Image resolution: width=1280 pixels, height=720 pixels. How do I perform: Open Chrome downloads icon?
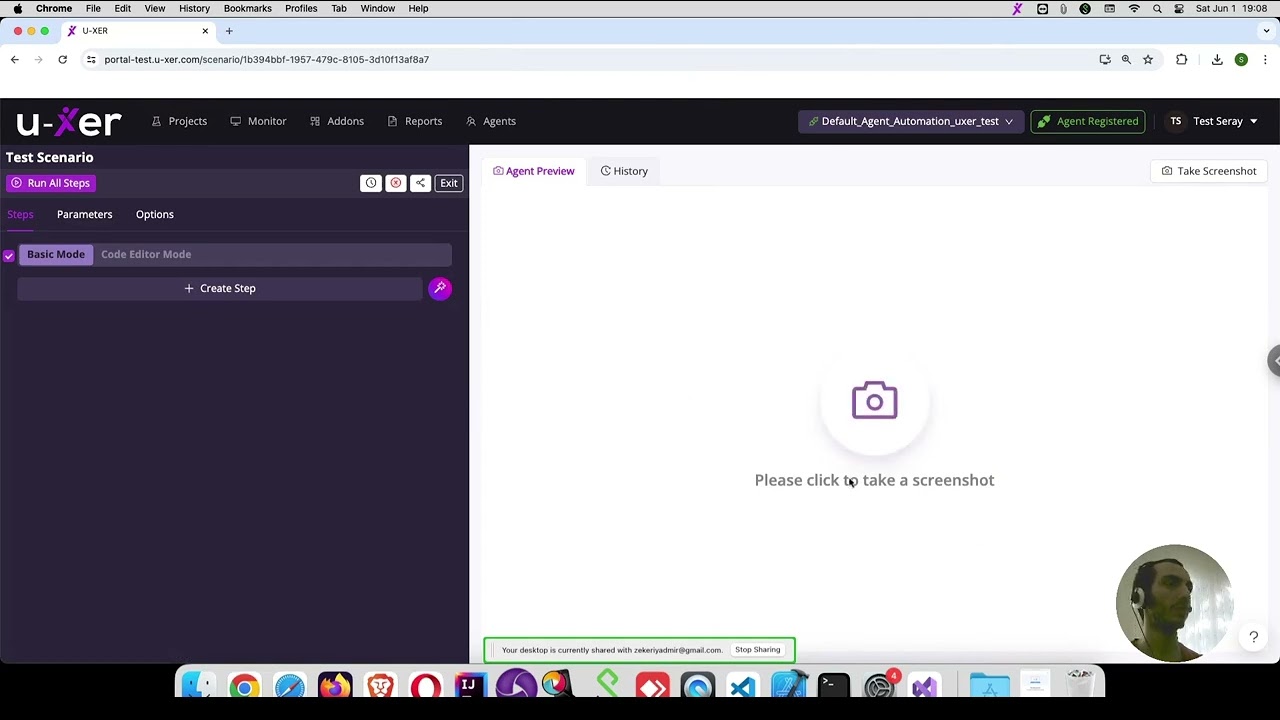tap(1217, 59)
